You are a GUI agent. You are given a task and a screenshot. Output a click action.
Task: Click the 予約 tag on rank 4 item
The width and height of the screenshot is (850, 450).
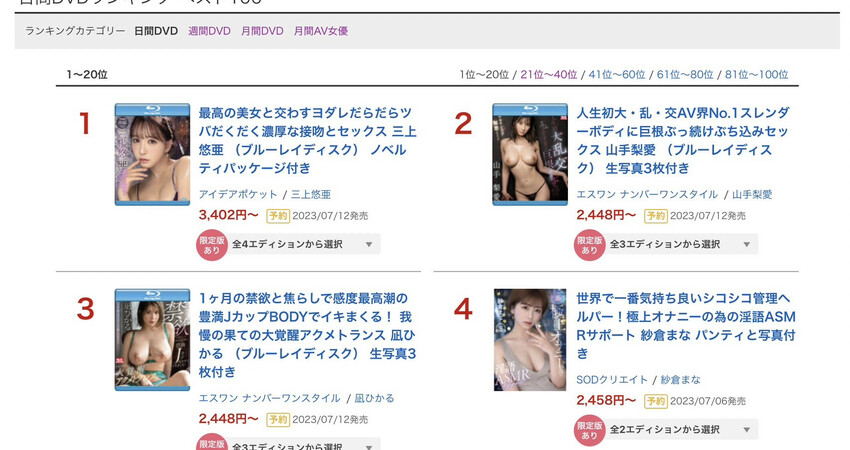(656, 401)
